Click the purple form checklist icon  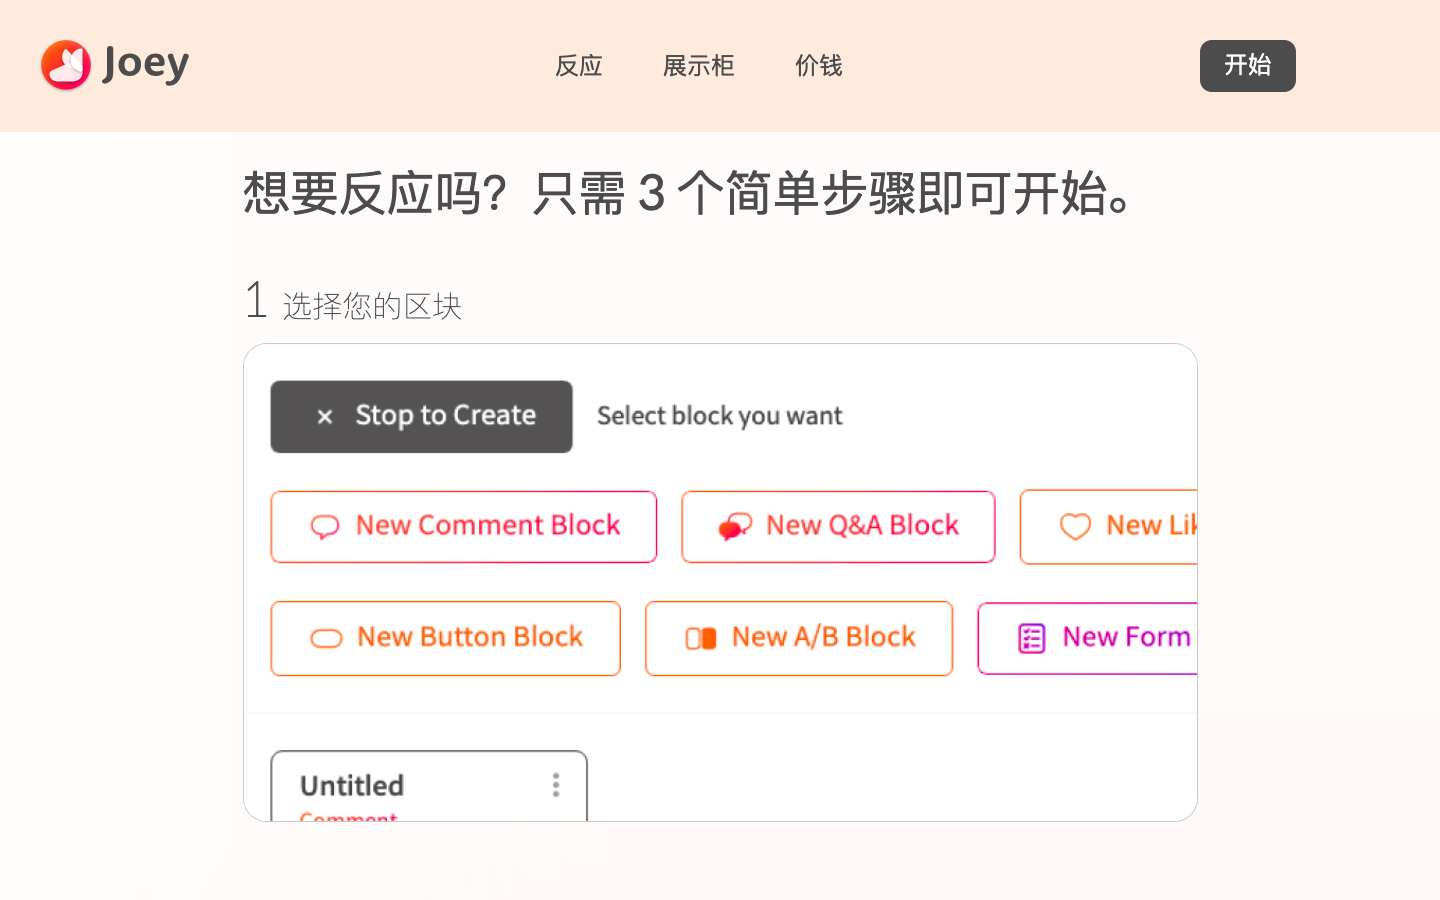point(1032,638)
